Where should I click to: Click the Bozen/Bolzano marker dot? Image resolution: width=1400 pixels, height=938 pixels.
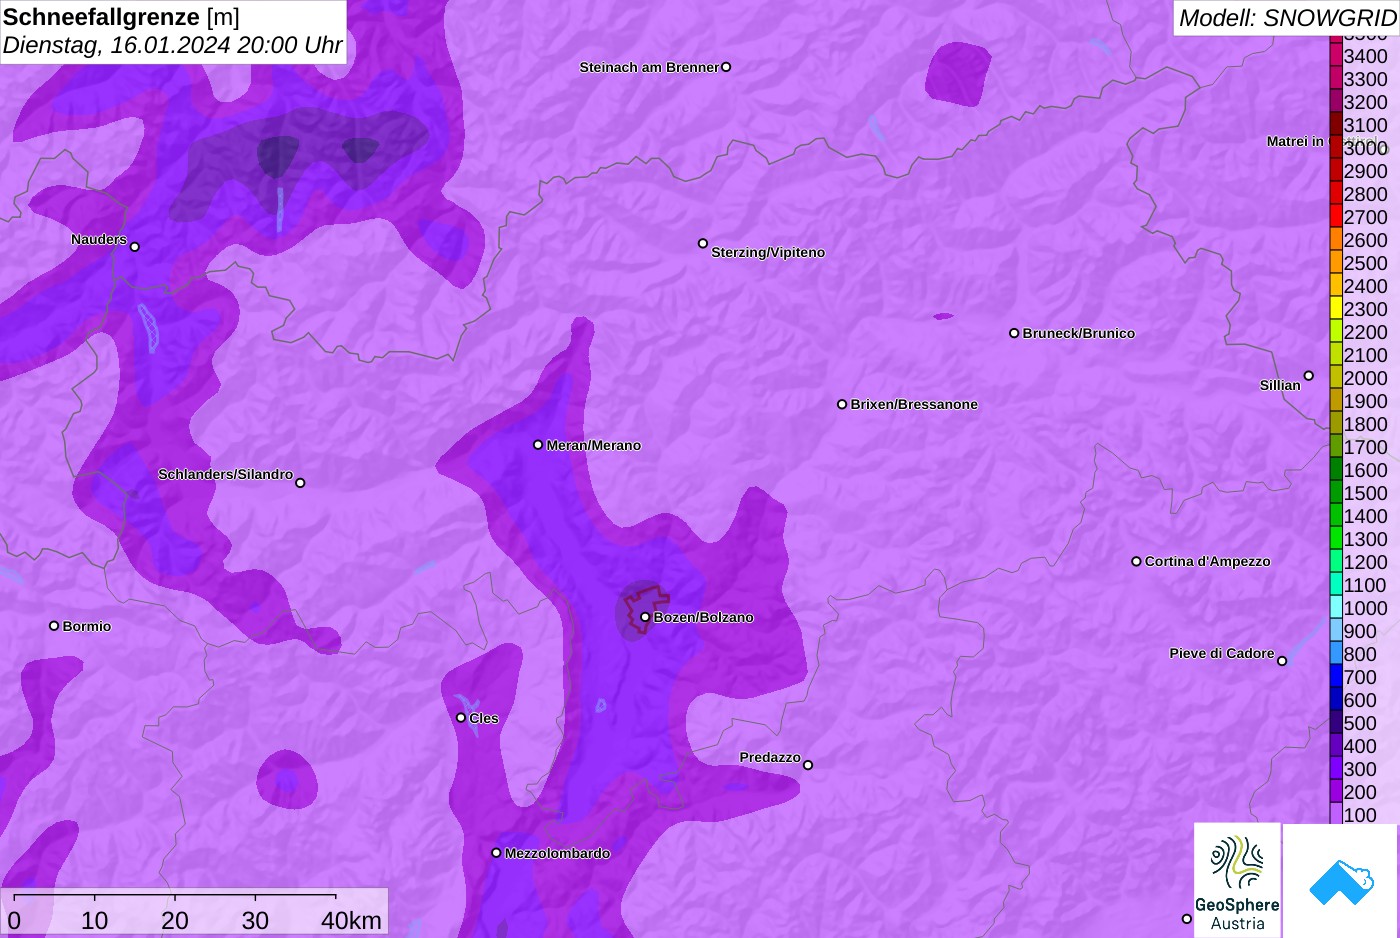point(645,617)
